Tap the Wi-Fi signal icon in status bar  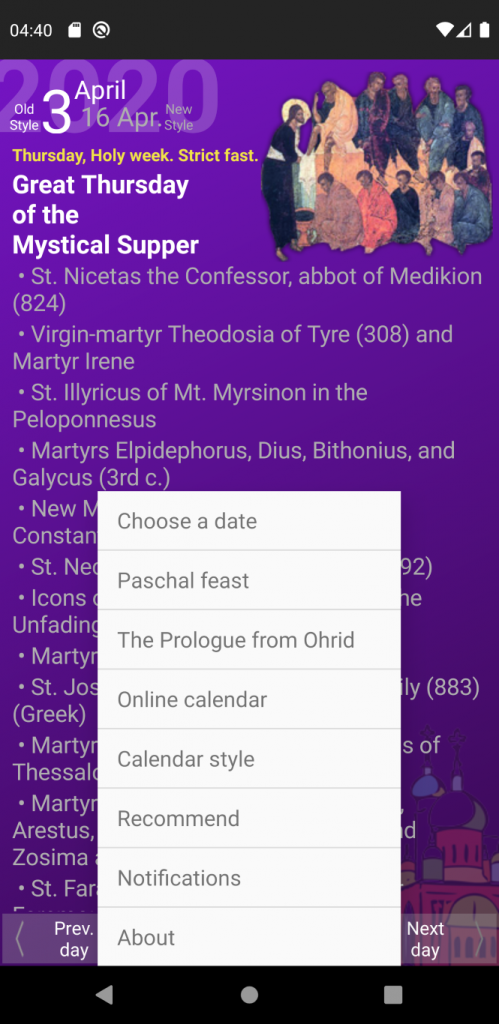pos(445,29)
